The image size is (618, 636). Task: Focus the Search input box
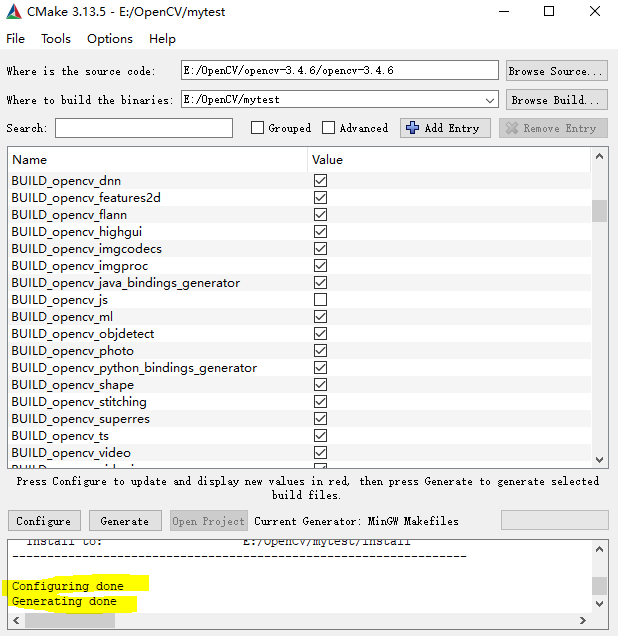pyautogui.click(x=144, y=128)
